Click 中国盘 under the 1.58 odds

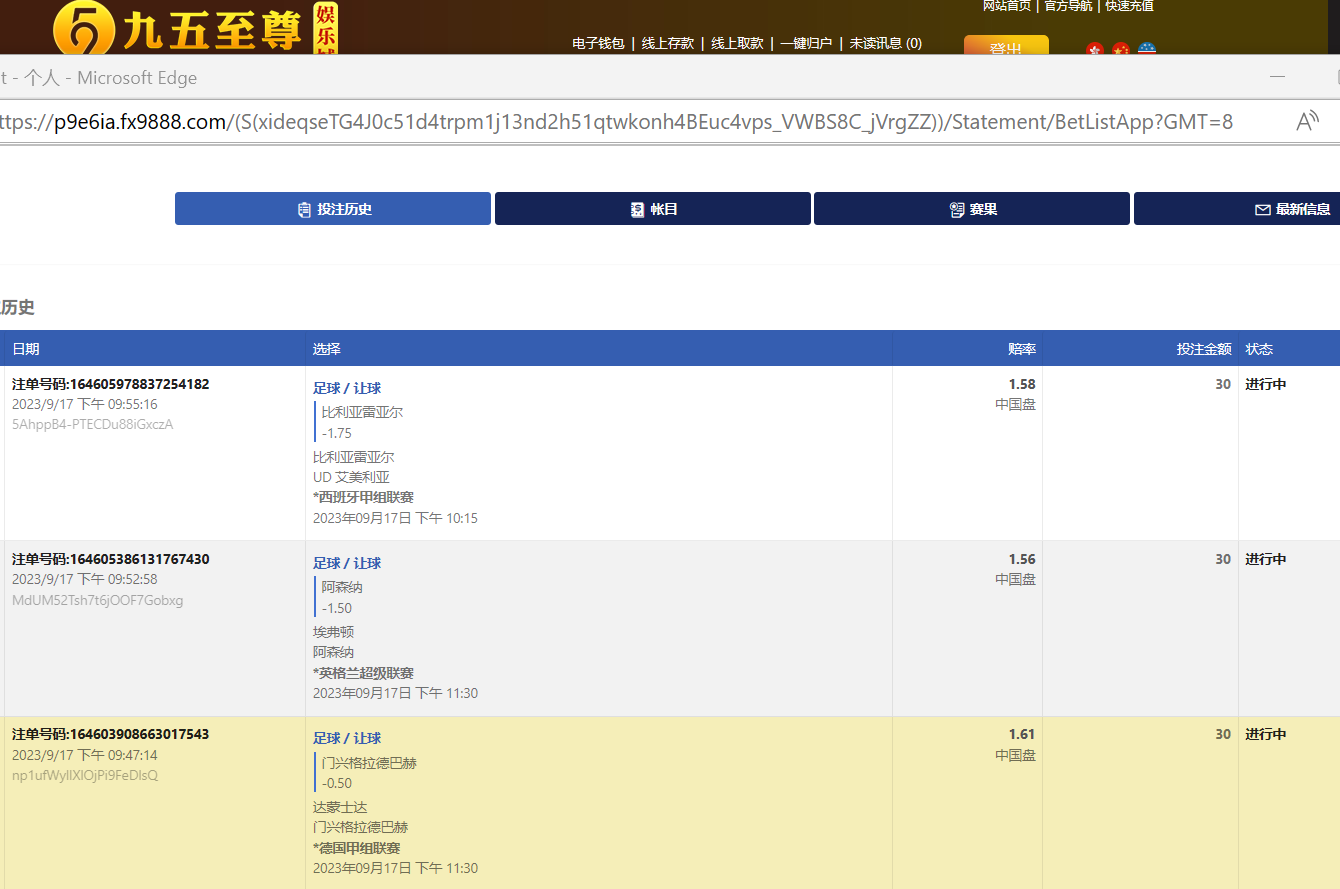point(1015,405)
